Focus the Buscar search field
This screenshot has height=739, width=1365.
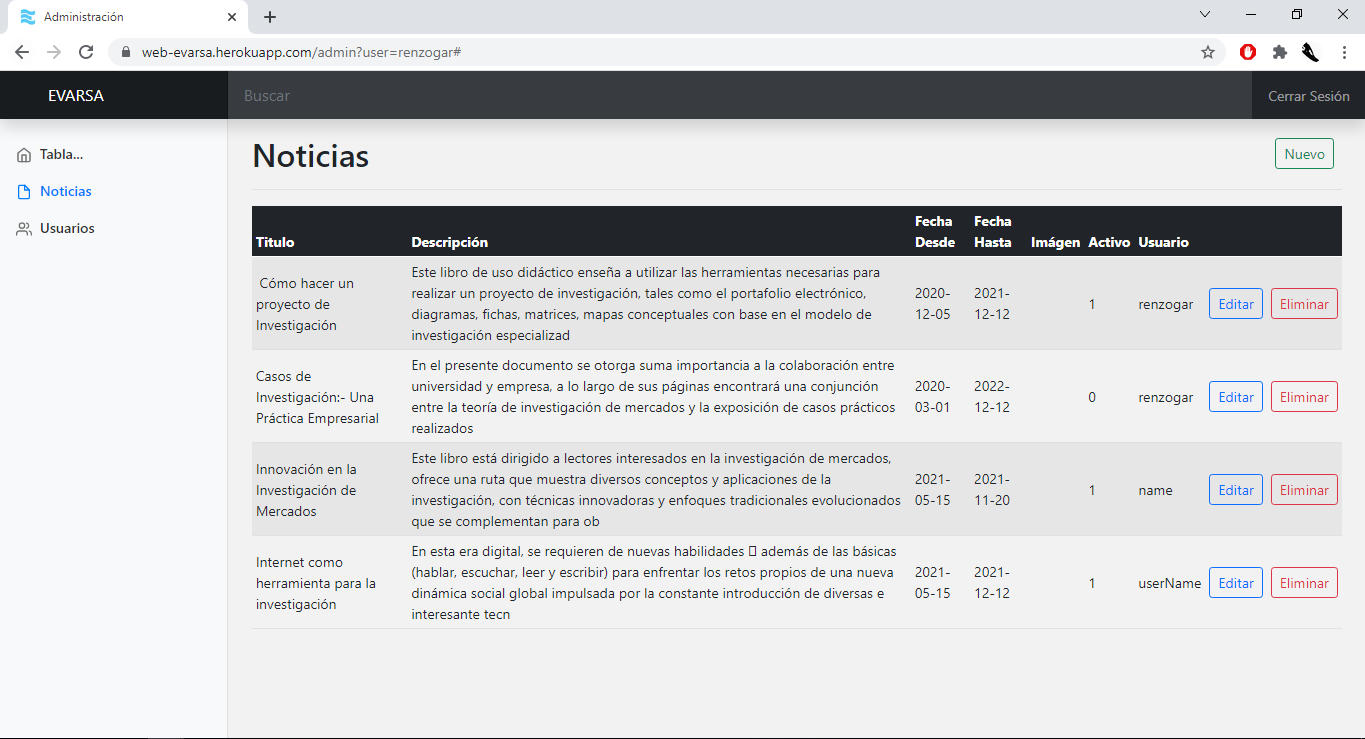(740, 96)
